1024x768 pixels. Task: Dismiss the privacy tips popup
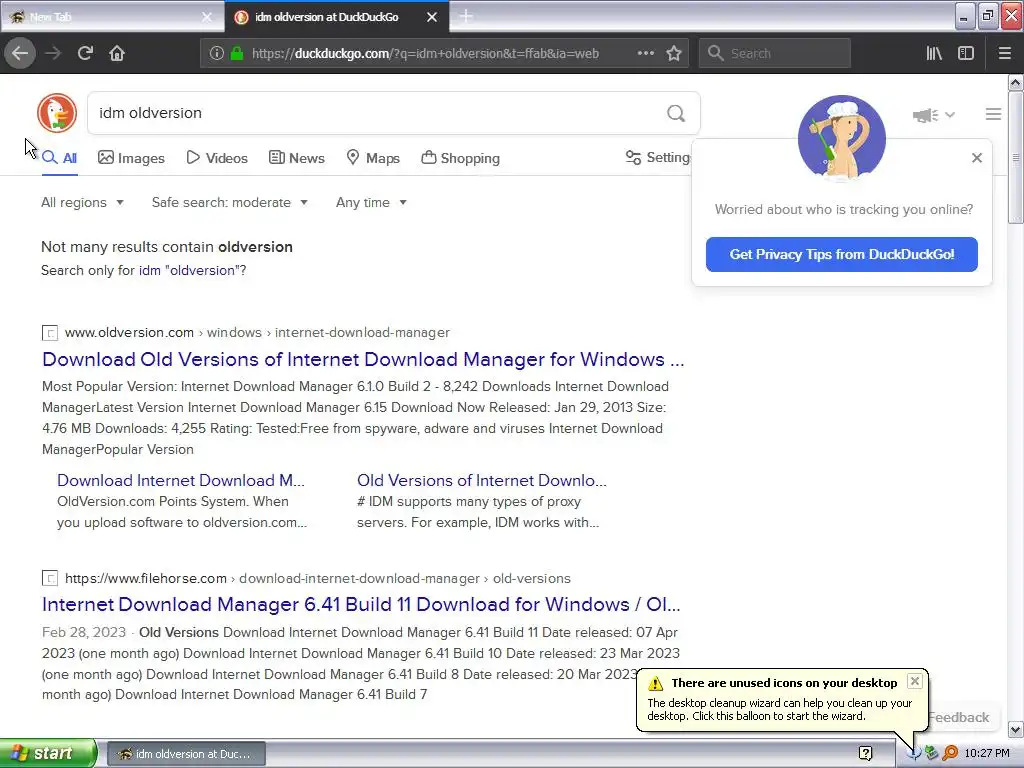pos(977,157)
